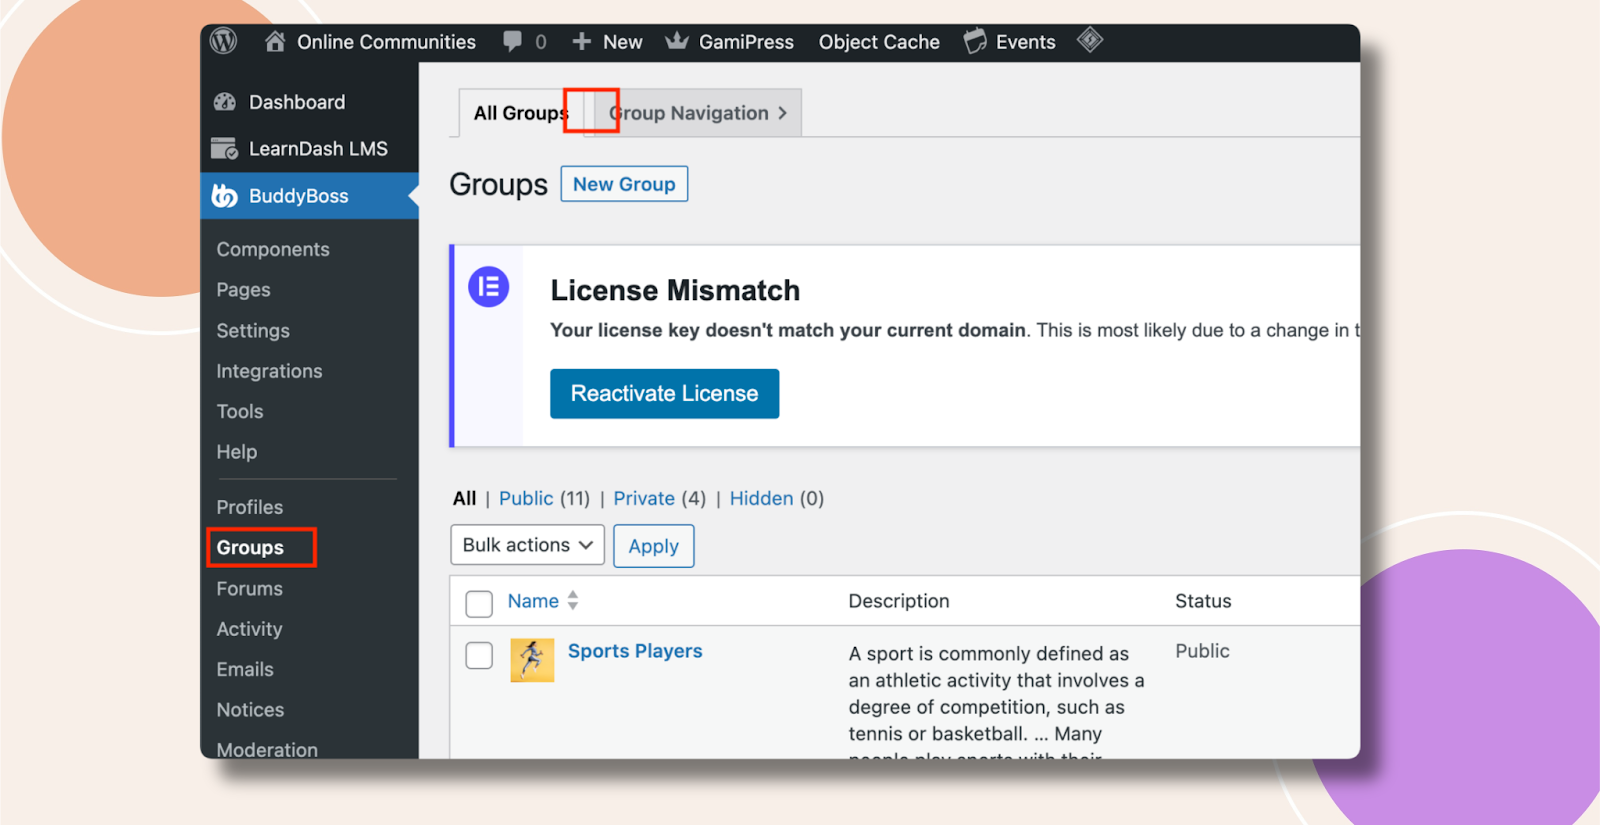Open Profiles in the sidebar
Viewport: 1600px width, 825px height.
pos(250,507)
